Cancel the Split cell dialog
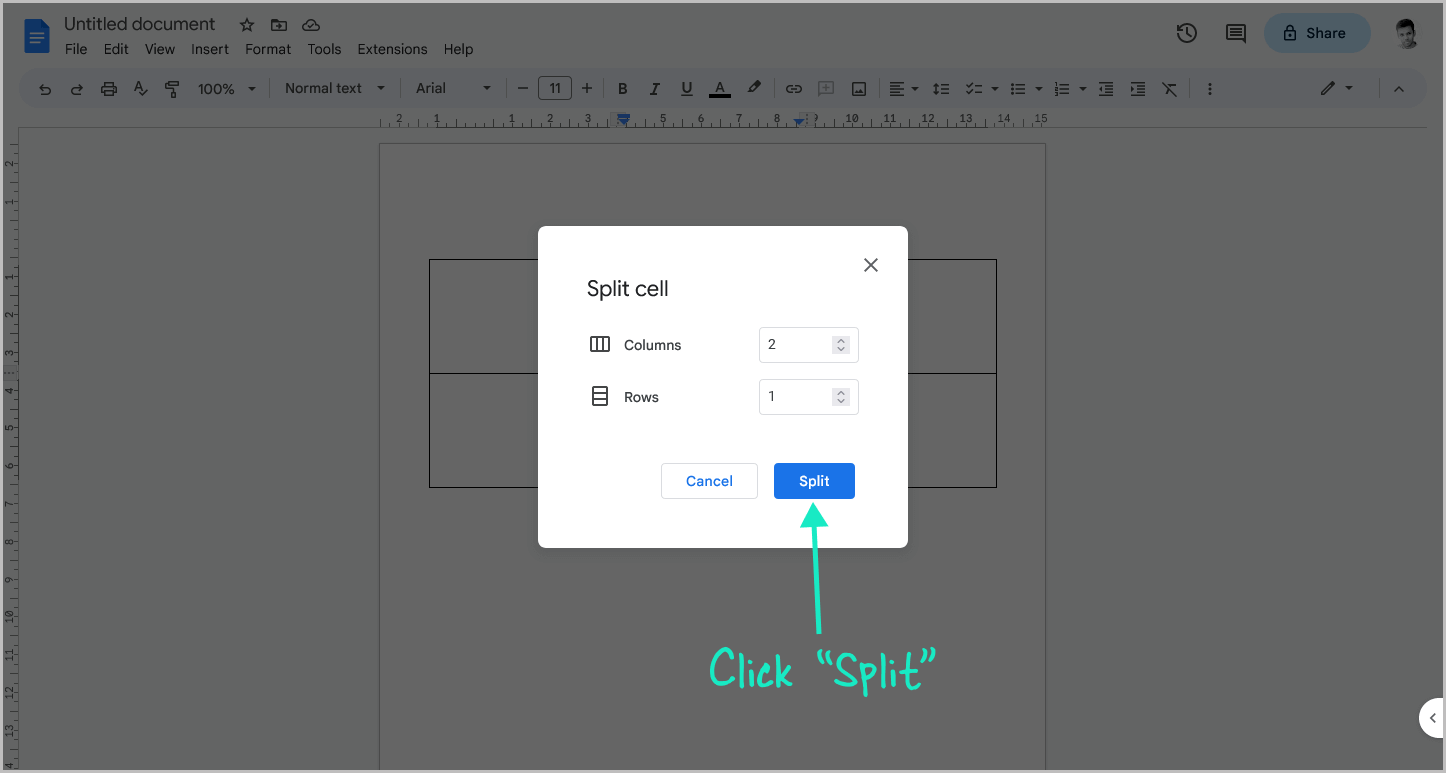 click(x=709, y=481)
